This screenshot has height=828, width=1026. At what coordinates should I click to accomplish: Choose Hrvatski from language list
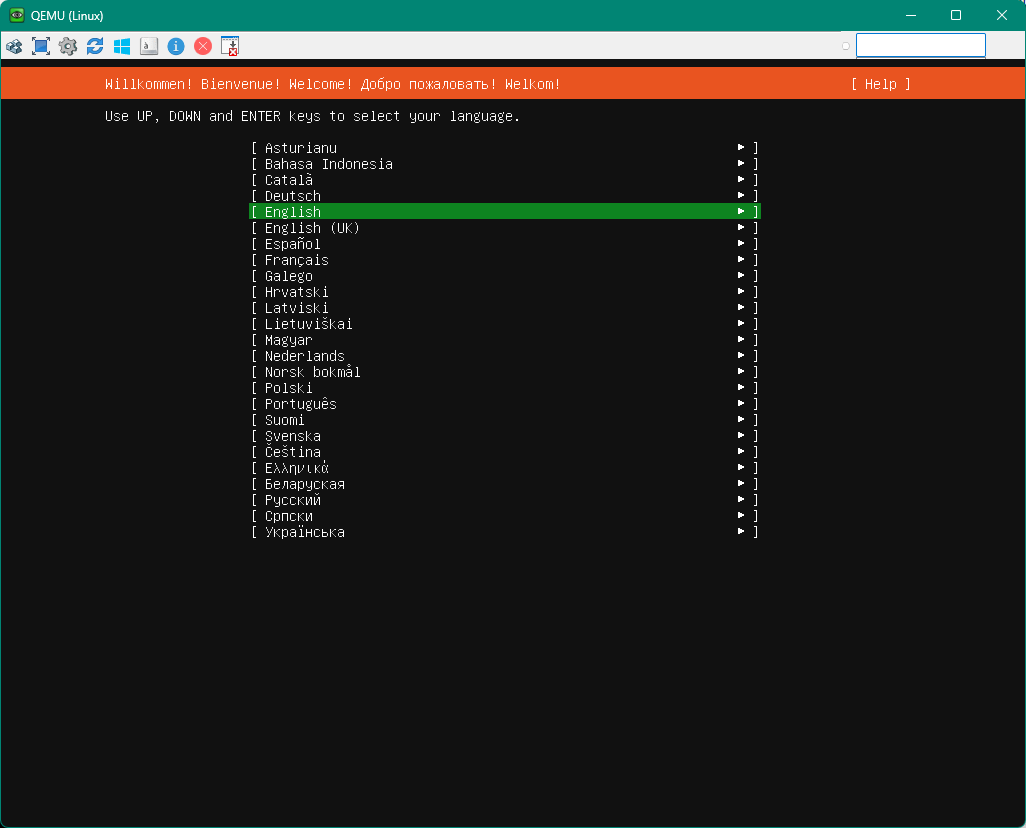504,292
